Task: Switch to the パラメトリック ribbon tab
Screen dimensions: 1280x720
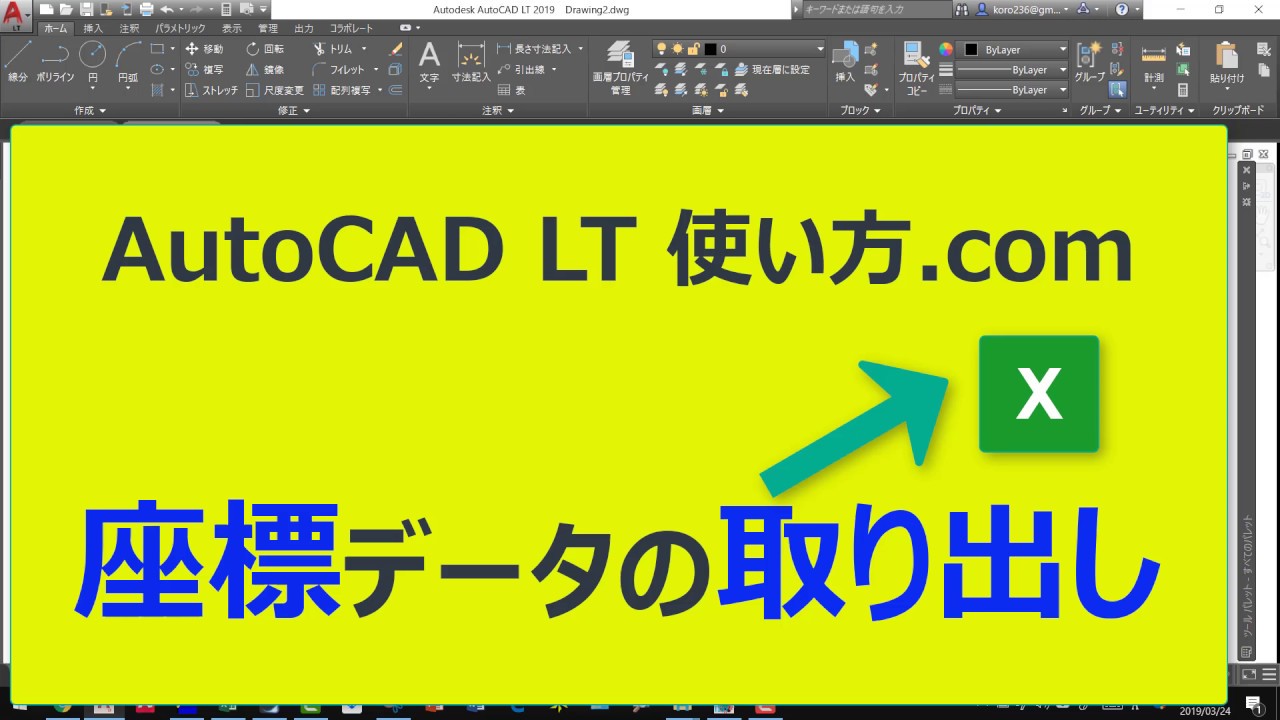Action: point(180,29)
